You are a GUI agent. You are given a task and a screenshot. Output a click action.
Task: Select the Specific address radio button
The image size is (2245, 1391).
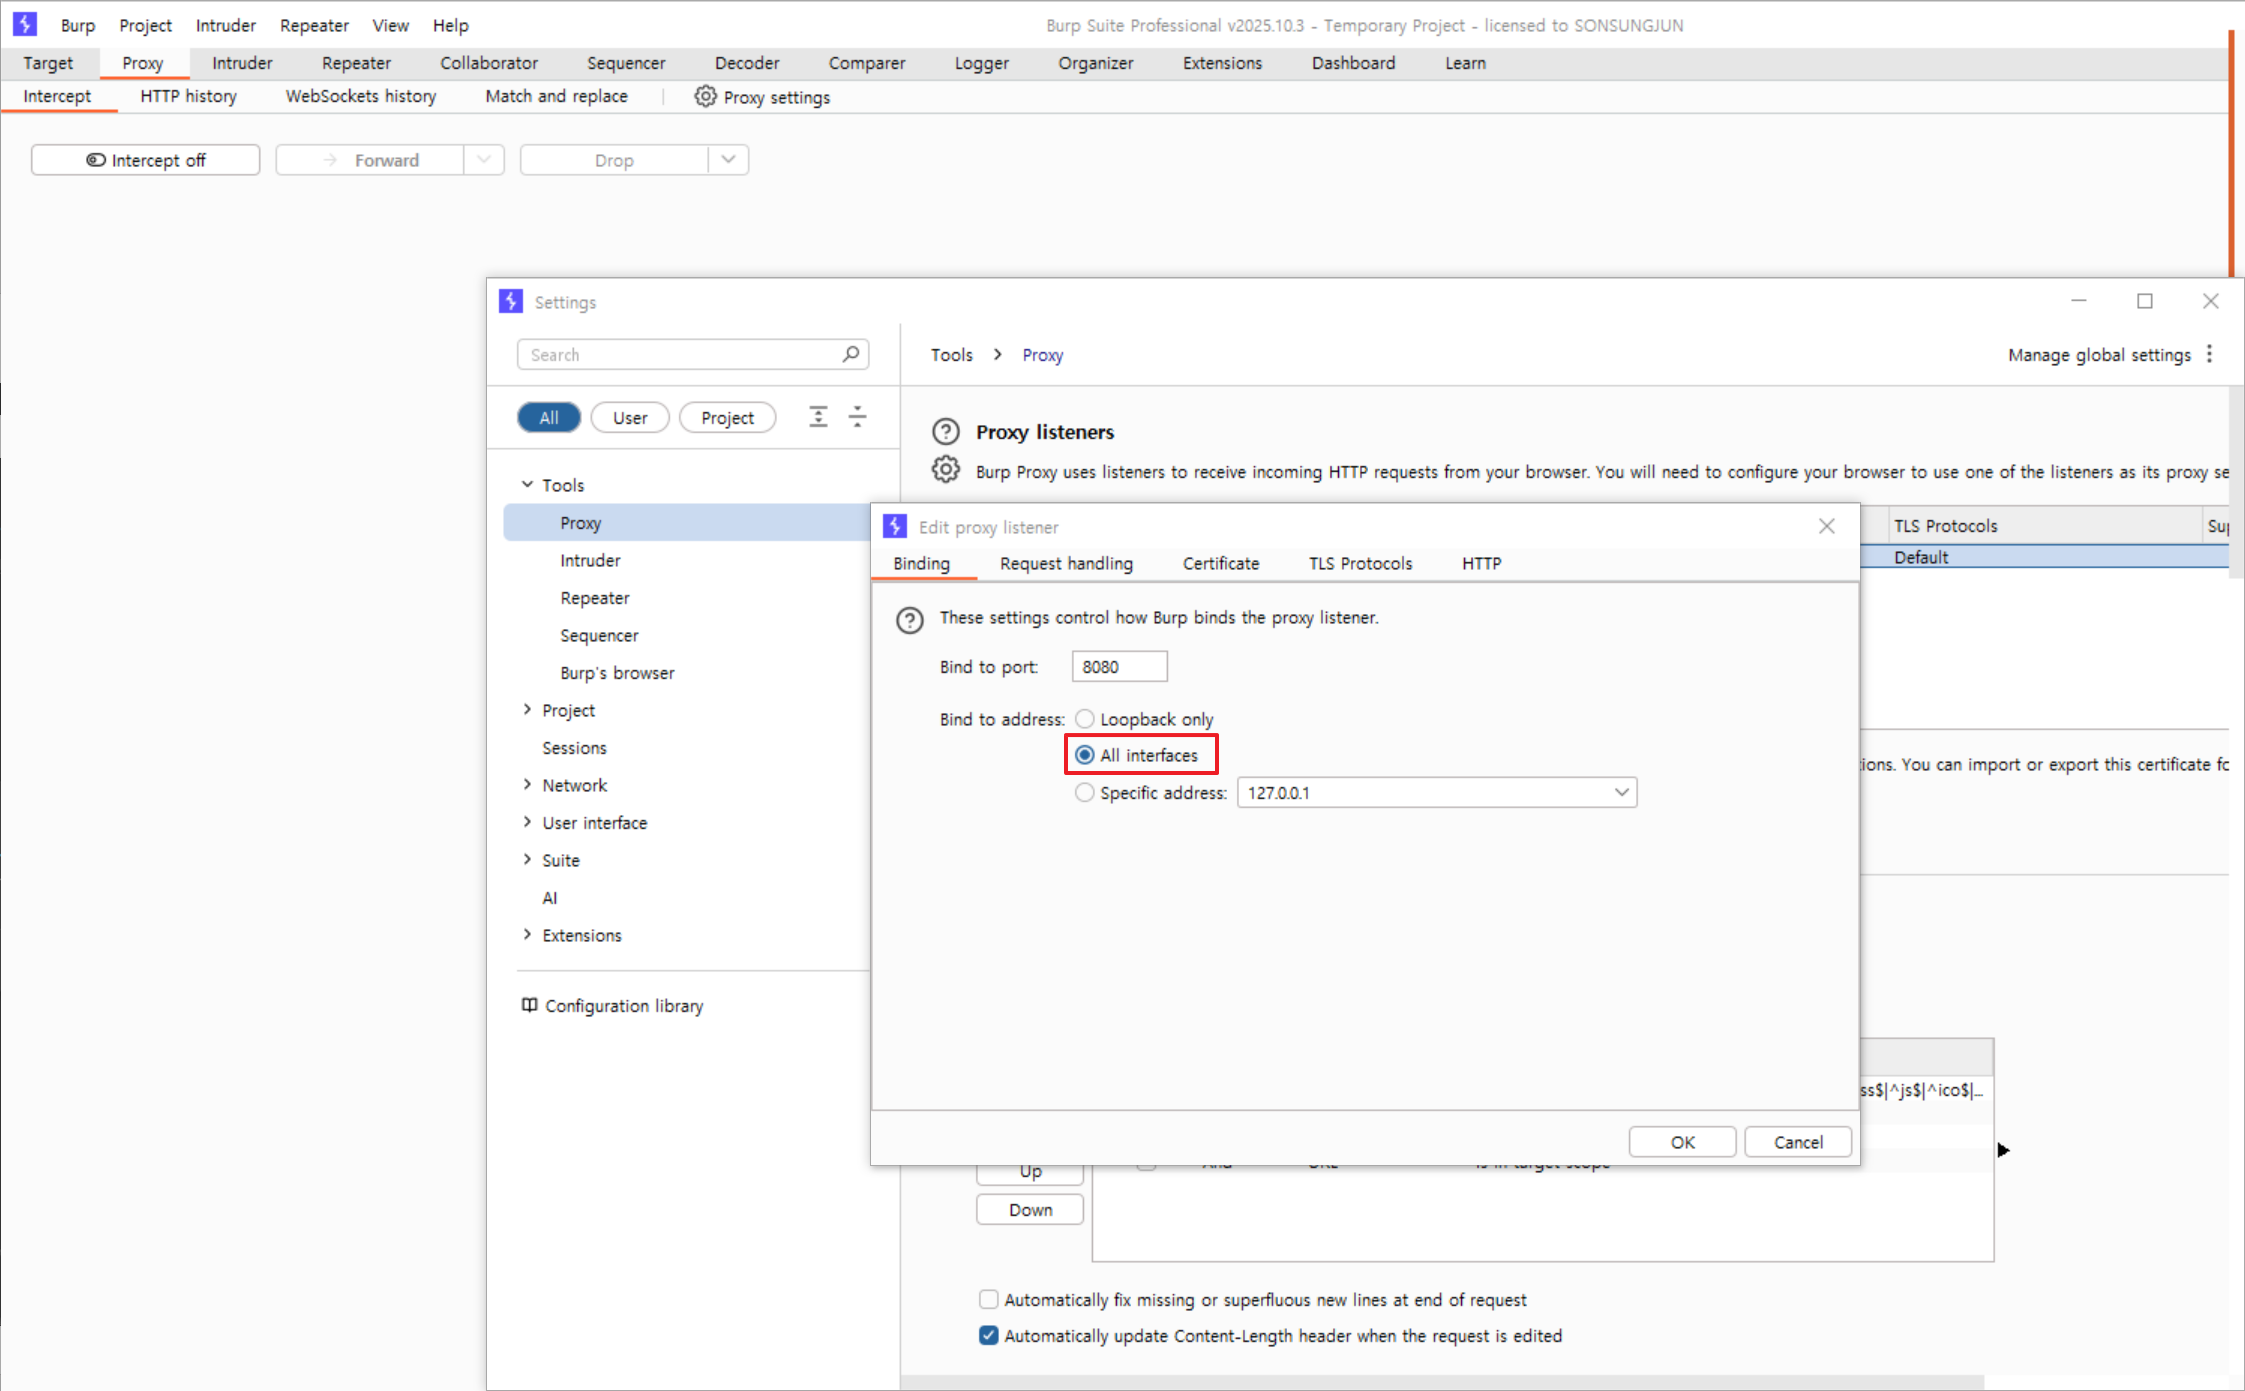point(1084,793)
